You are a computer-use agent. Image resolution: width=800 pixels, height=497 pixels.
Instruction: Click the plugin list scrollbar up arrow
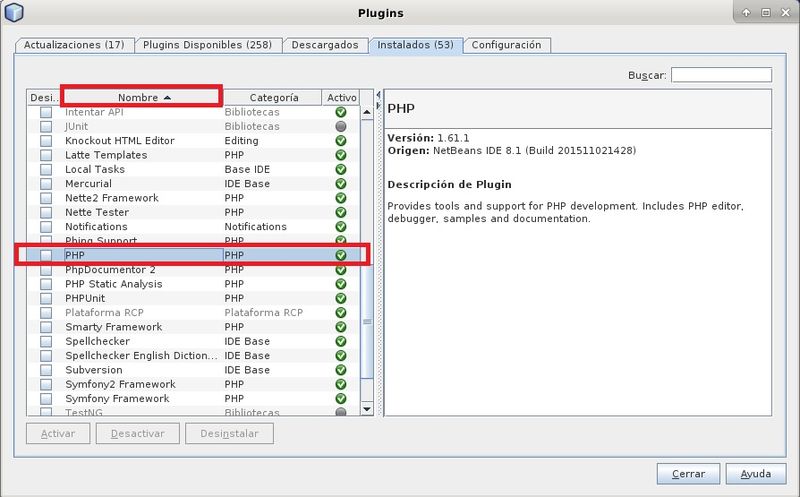[367, 112]
